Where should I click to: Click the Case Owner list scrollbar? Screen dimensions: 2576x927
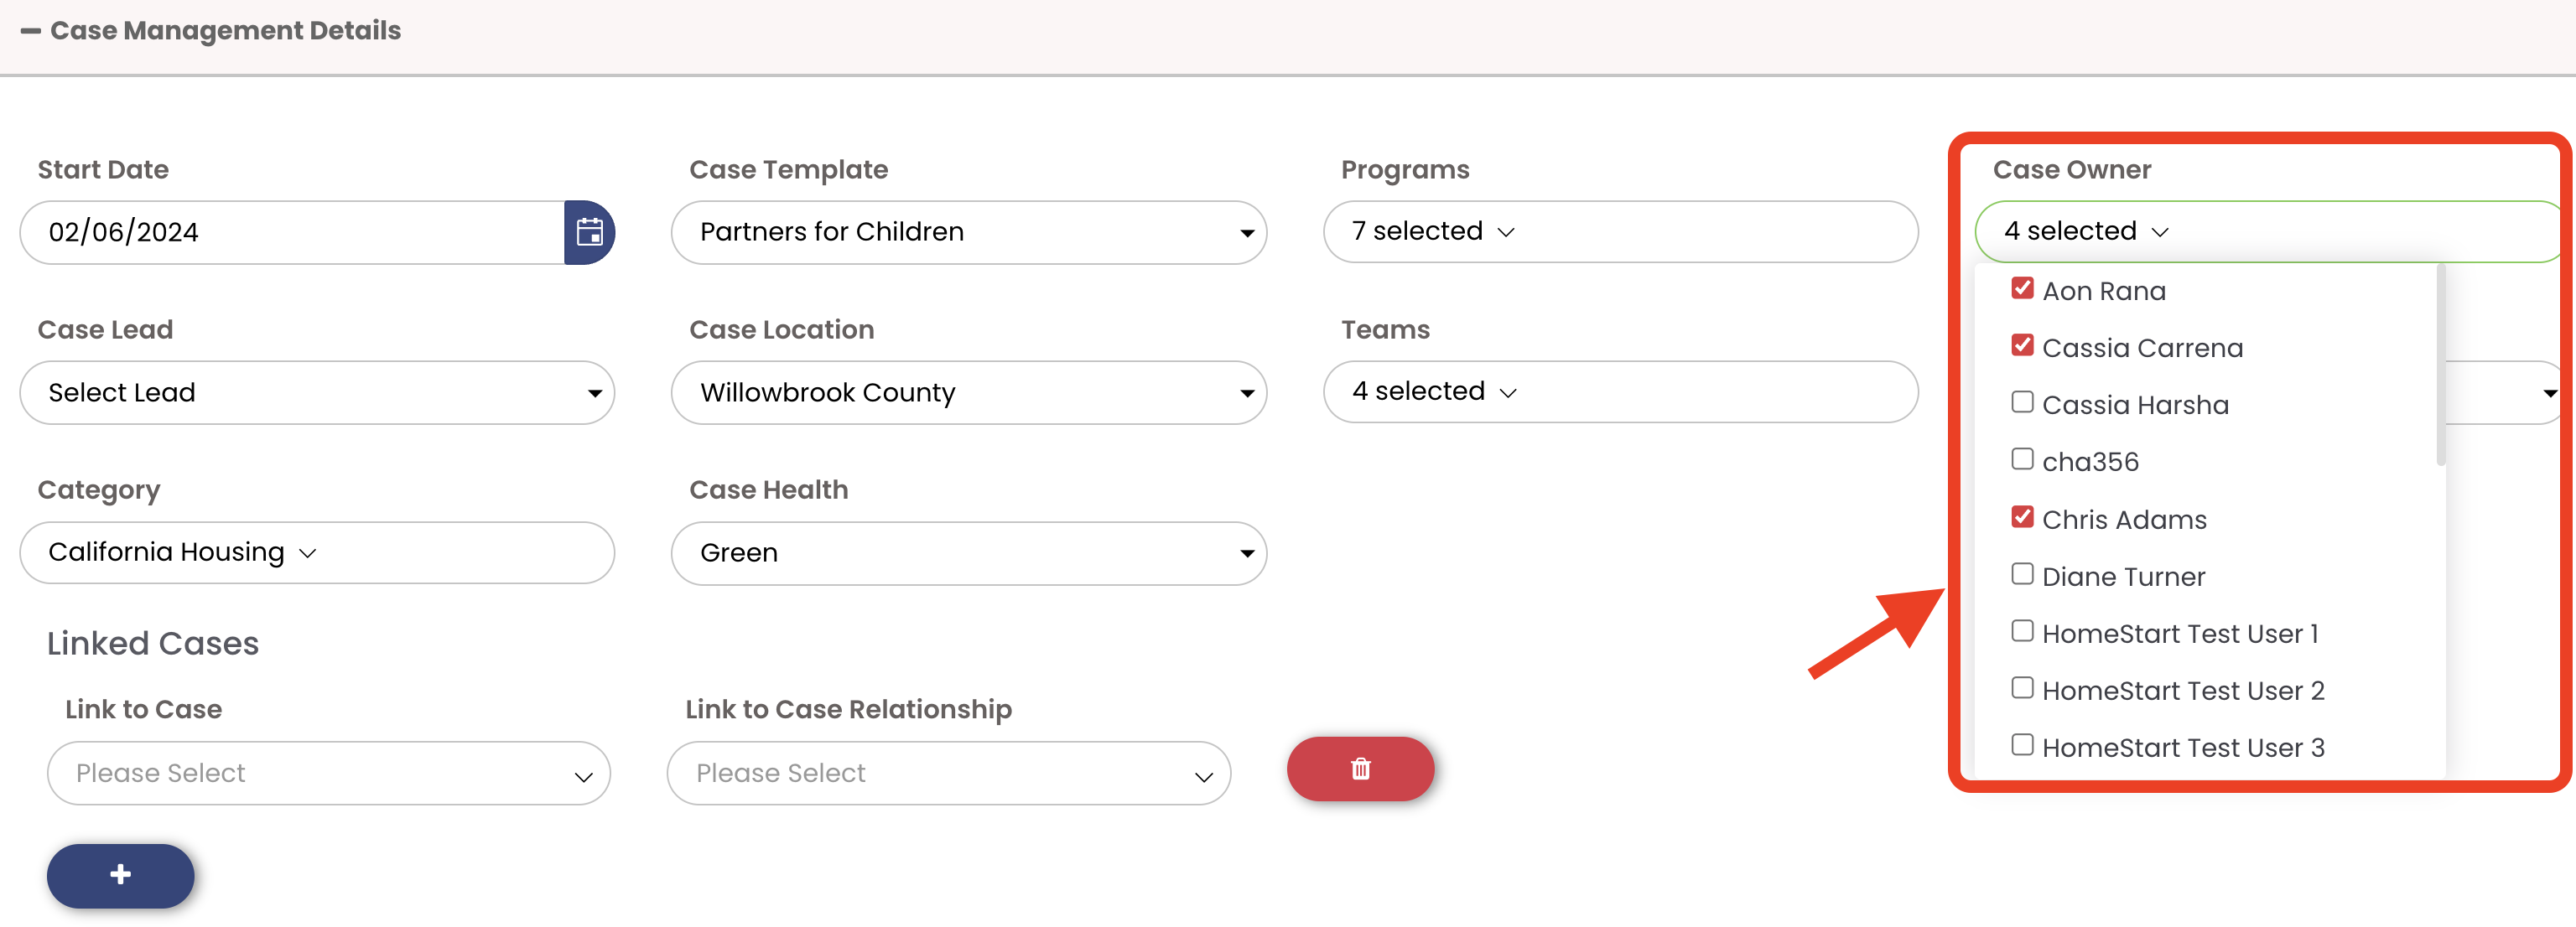(2440, 365)
